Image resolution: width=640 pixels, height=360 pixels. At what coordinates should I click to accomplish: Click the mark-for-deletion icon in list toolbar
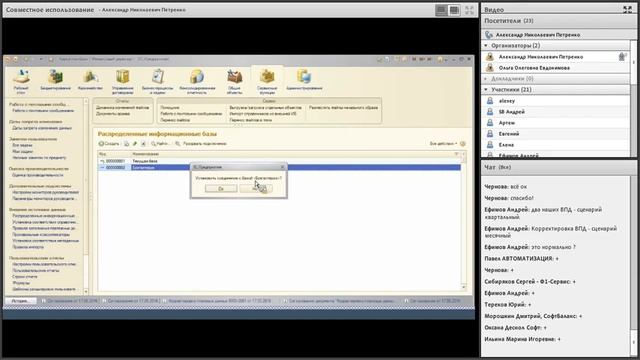pos(143,144)
